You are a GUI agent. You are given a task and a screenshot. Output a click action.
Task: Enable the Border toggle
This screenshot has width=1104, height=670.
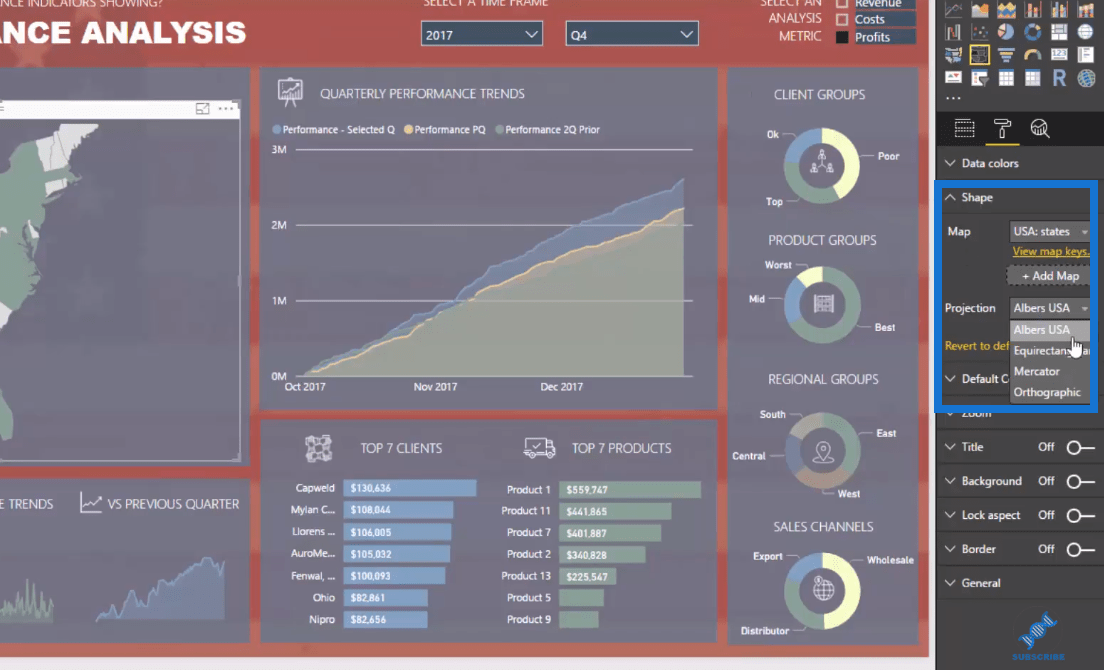1080,549
